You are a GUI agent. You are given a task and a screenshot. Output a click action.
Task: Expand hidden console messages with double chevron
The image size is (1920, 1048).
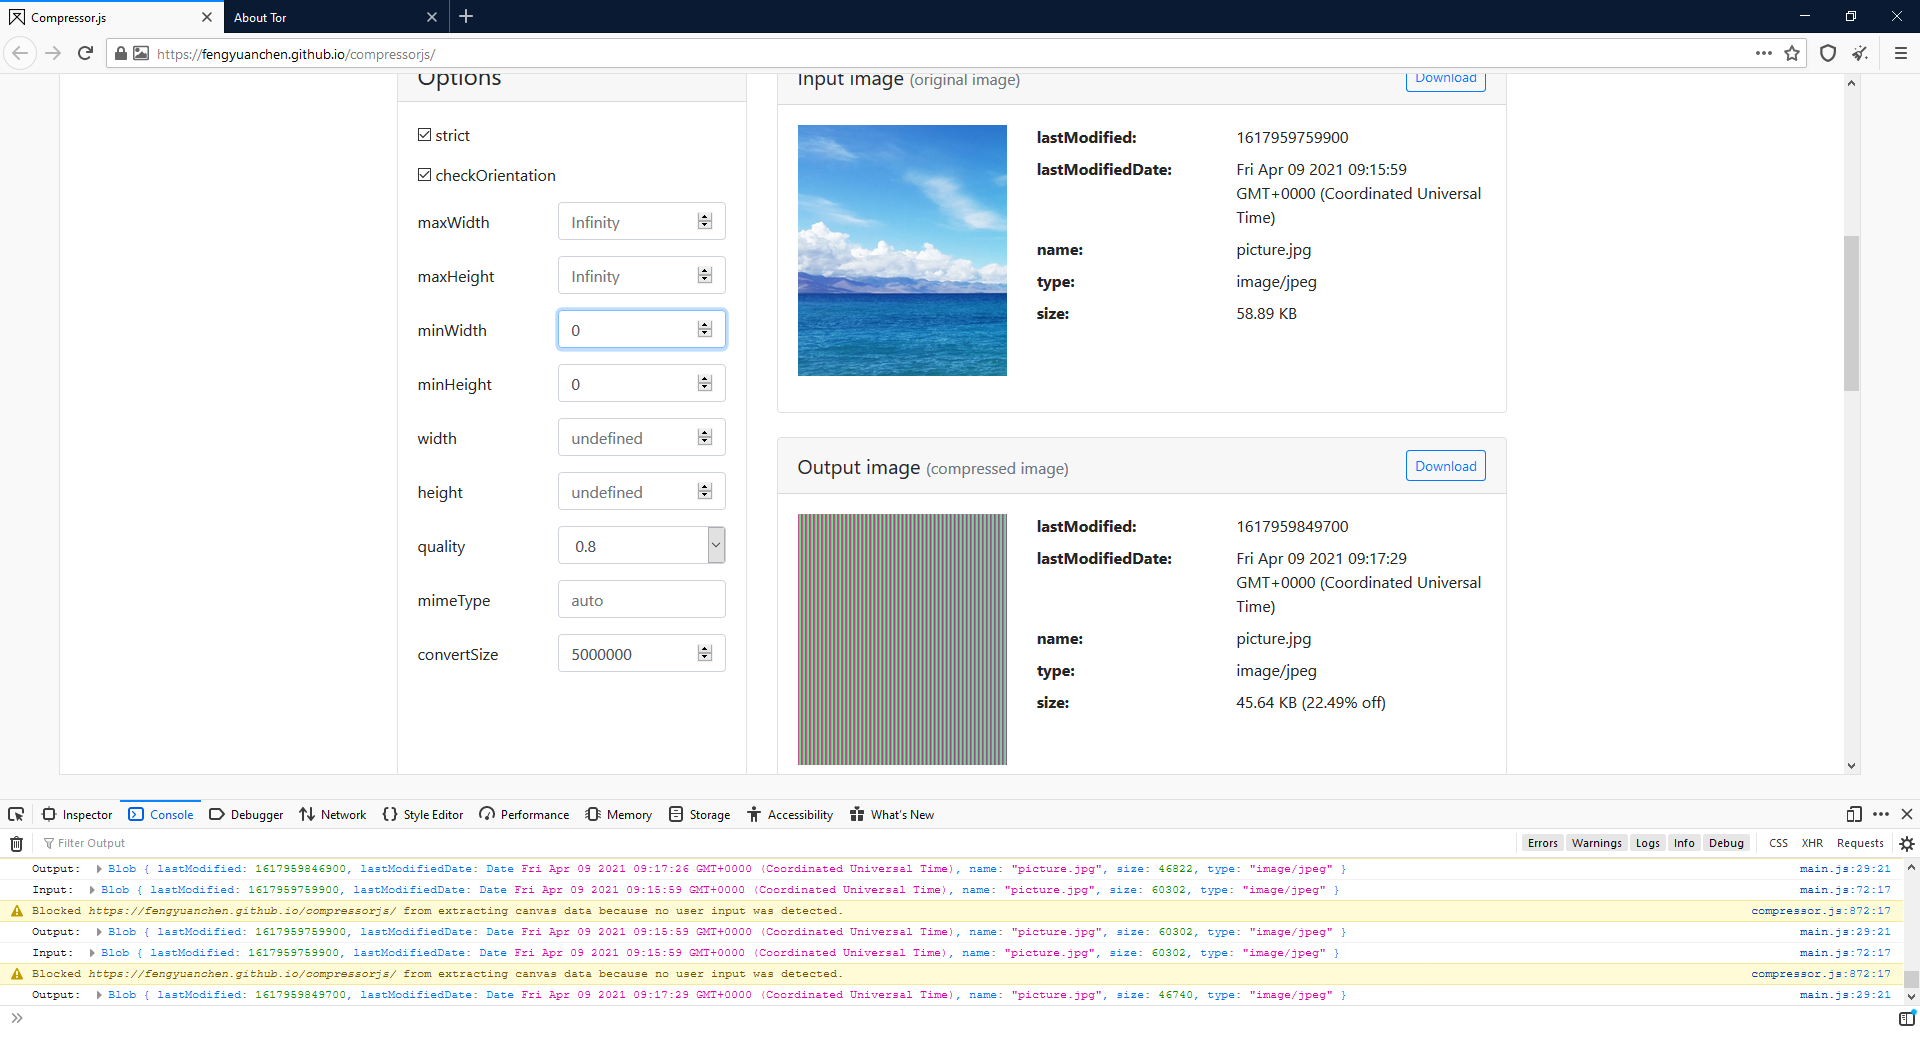18,1018
